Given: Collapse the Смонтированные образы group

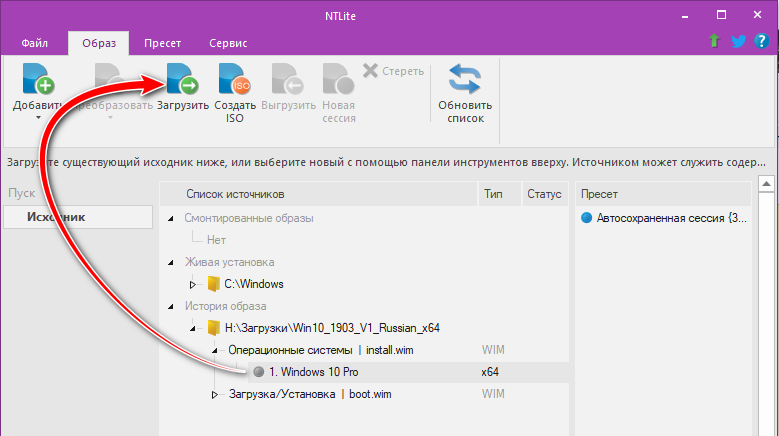Looking at the screenshot, I should (171, 218).
